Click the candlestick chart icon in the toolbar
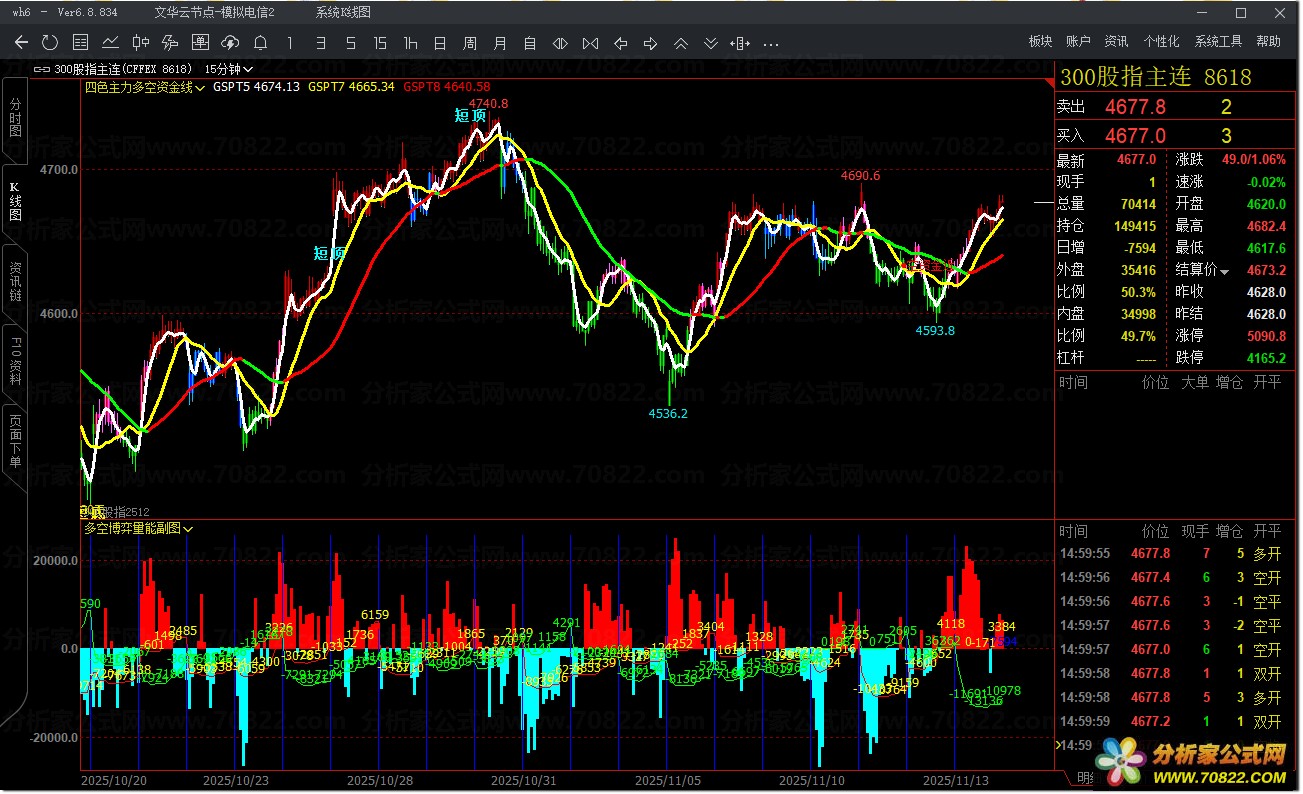The image size is (1303, 794). click(141, 43)
